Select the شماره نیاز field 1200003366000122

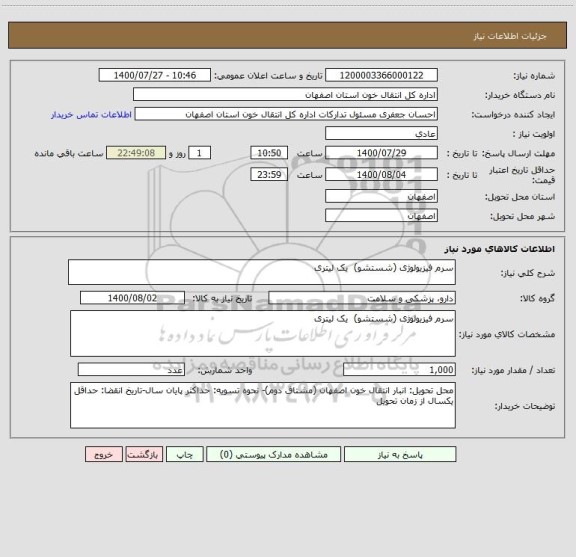click(x=381, y=75)
